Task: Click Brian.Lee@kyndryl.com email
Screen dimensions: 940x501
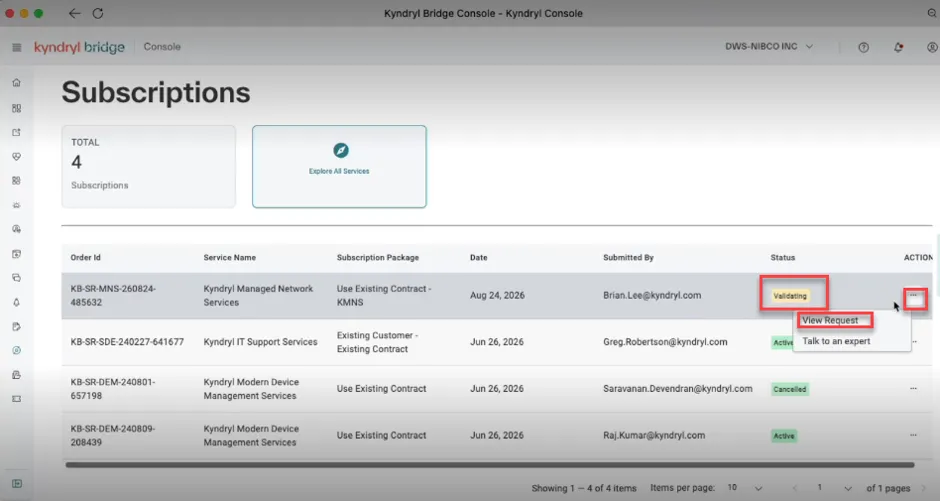Action: click(x=652, y=295)
